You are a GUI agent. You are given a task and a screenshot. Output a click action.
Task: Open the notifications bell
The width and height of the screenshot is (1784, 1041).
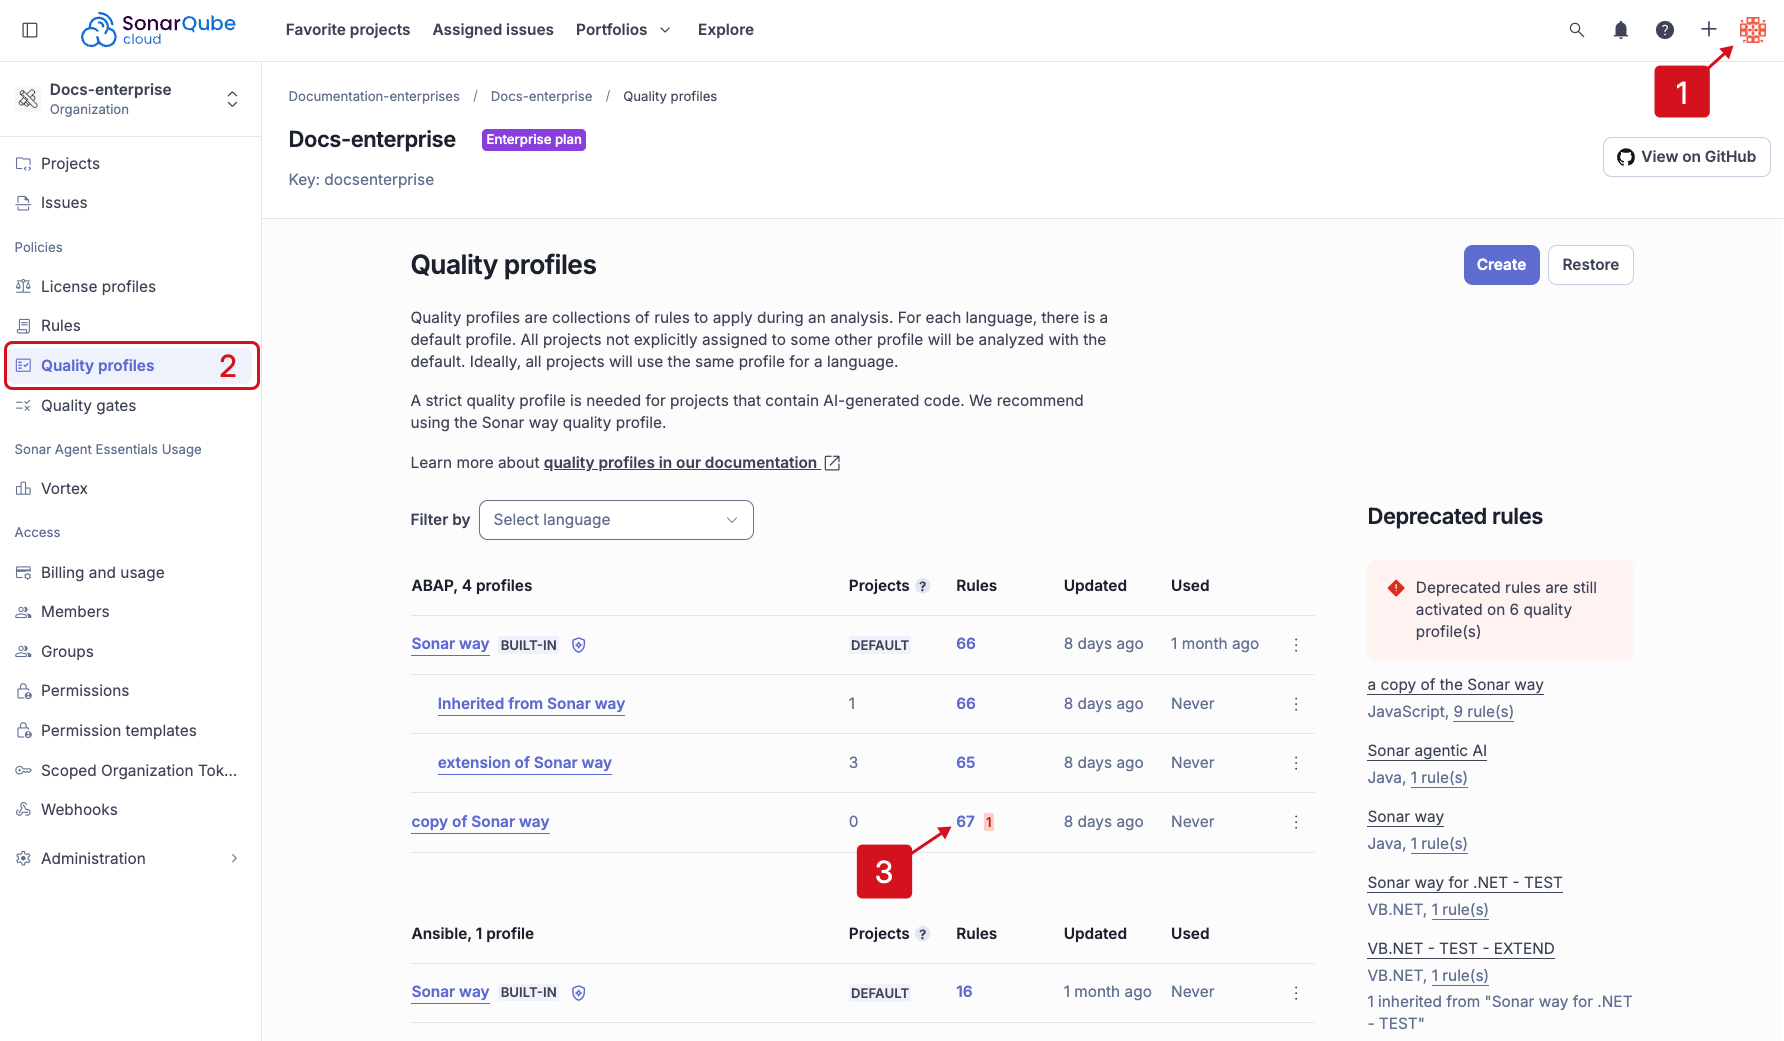(x=1621, y=30)
